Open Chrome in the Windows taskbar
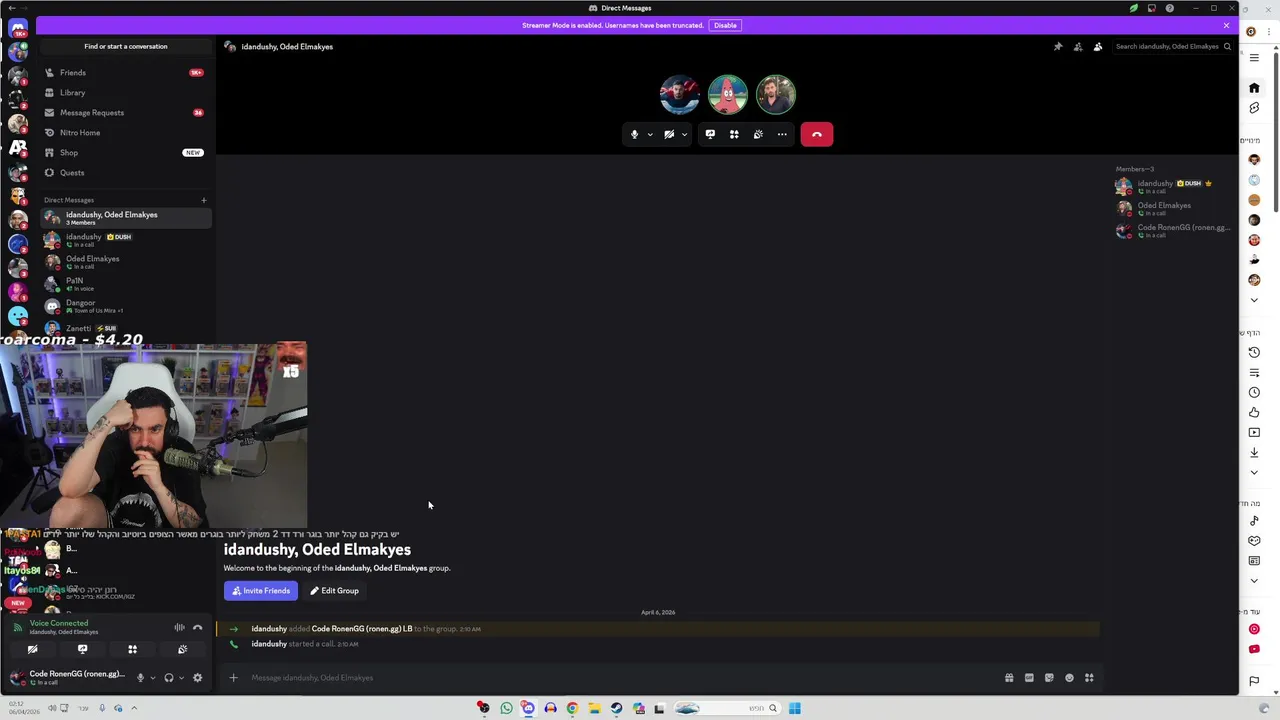Screen dimensions: 1280x720 click(x=572, y=708)
